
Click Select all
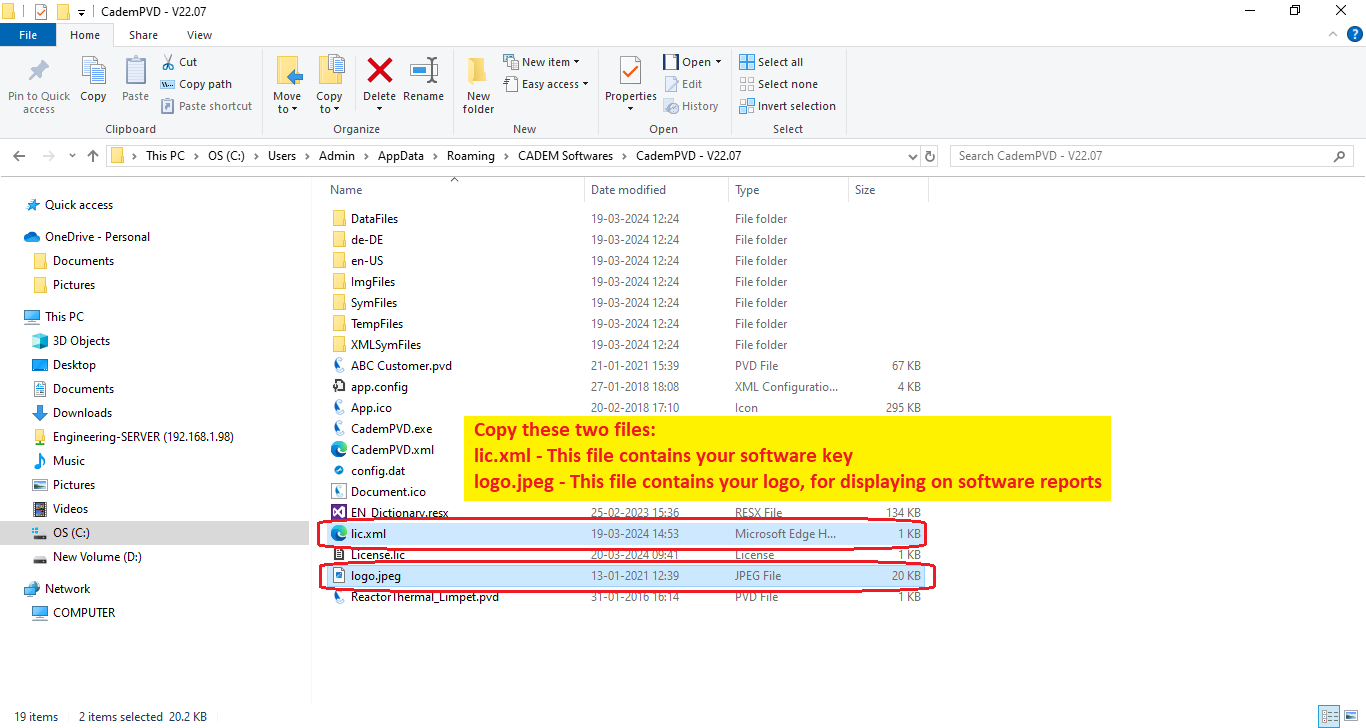(x=771, y=62)
